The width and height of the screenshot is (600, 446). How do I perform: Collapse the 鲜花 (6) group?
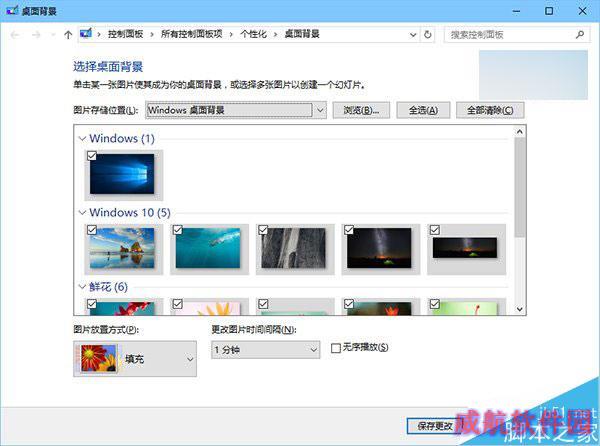(82, 287)
